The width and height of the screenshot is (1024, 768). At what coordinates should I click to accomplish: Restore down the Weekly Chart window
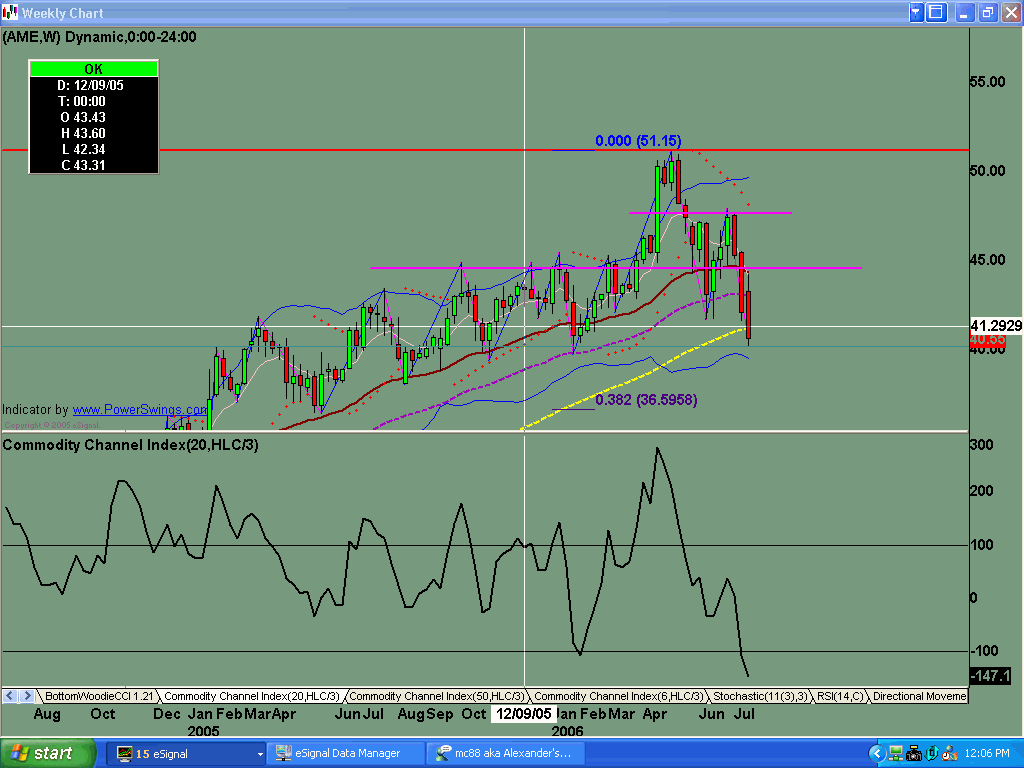point(987,12)
